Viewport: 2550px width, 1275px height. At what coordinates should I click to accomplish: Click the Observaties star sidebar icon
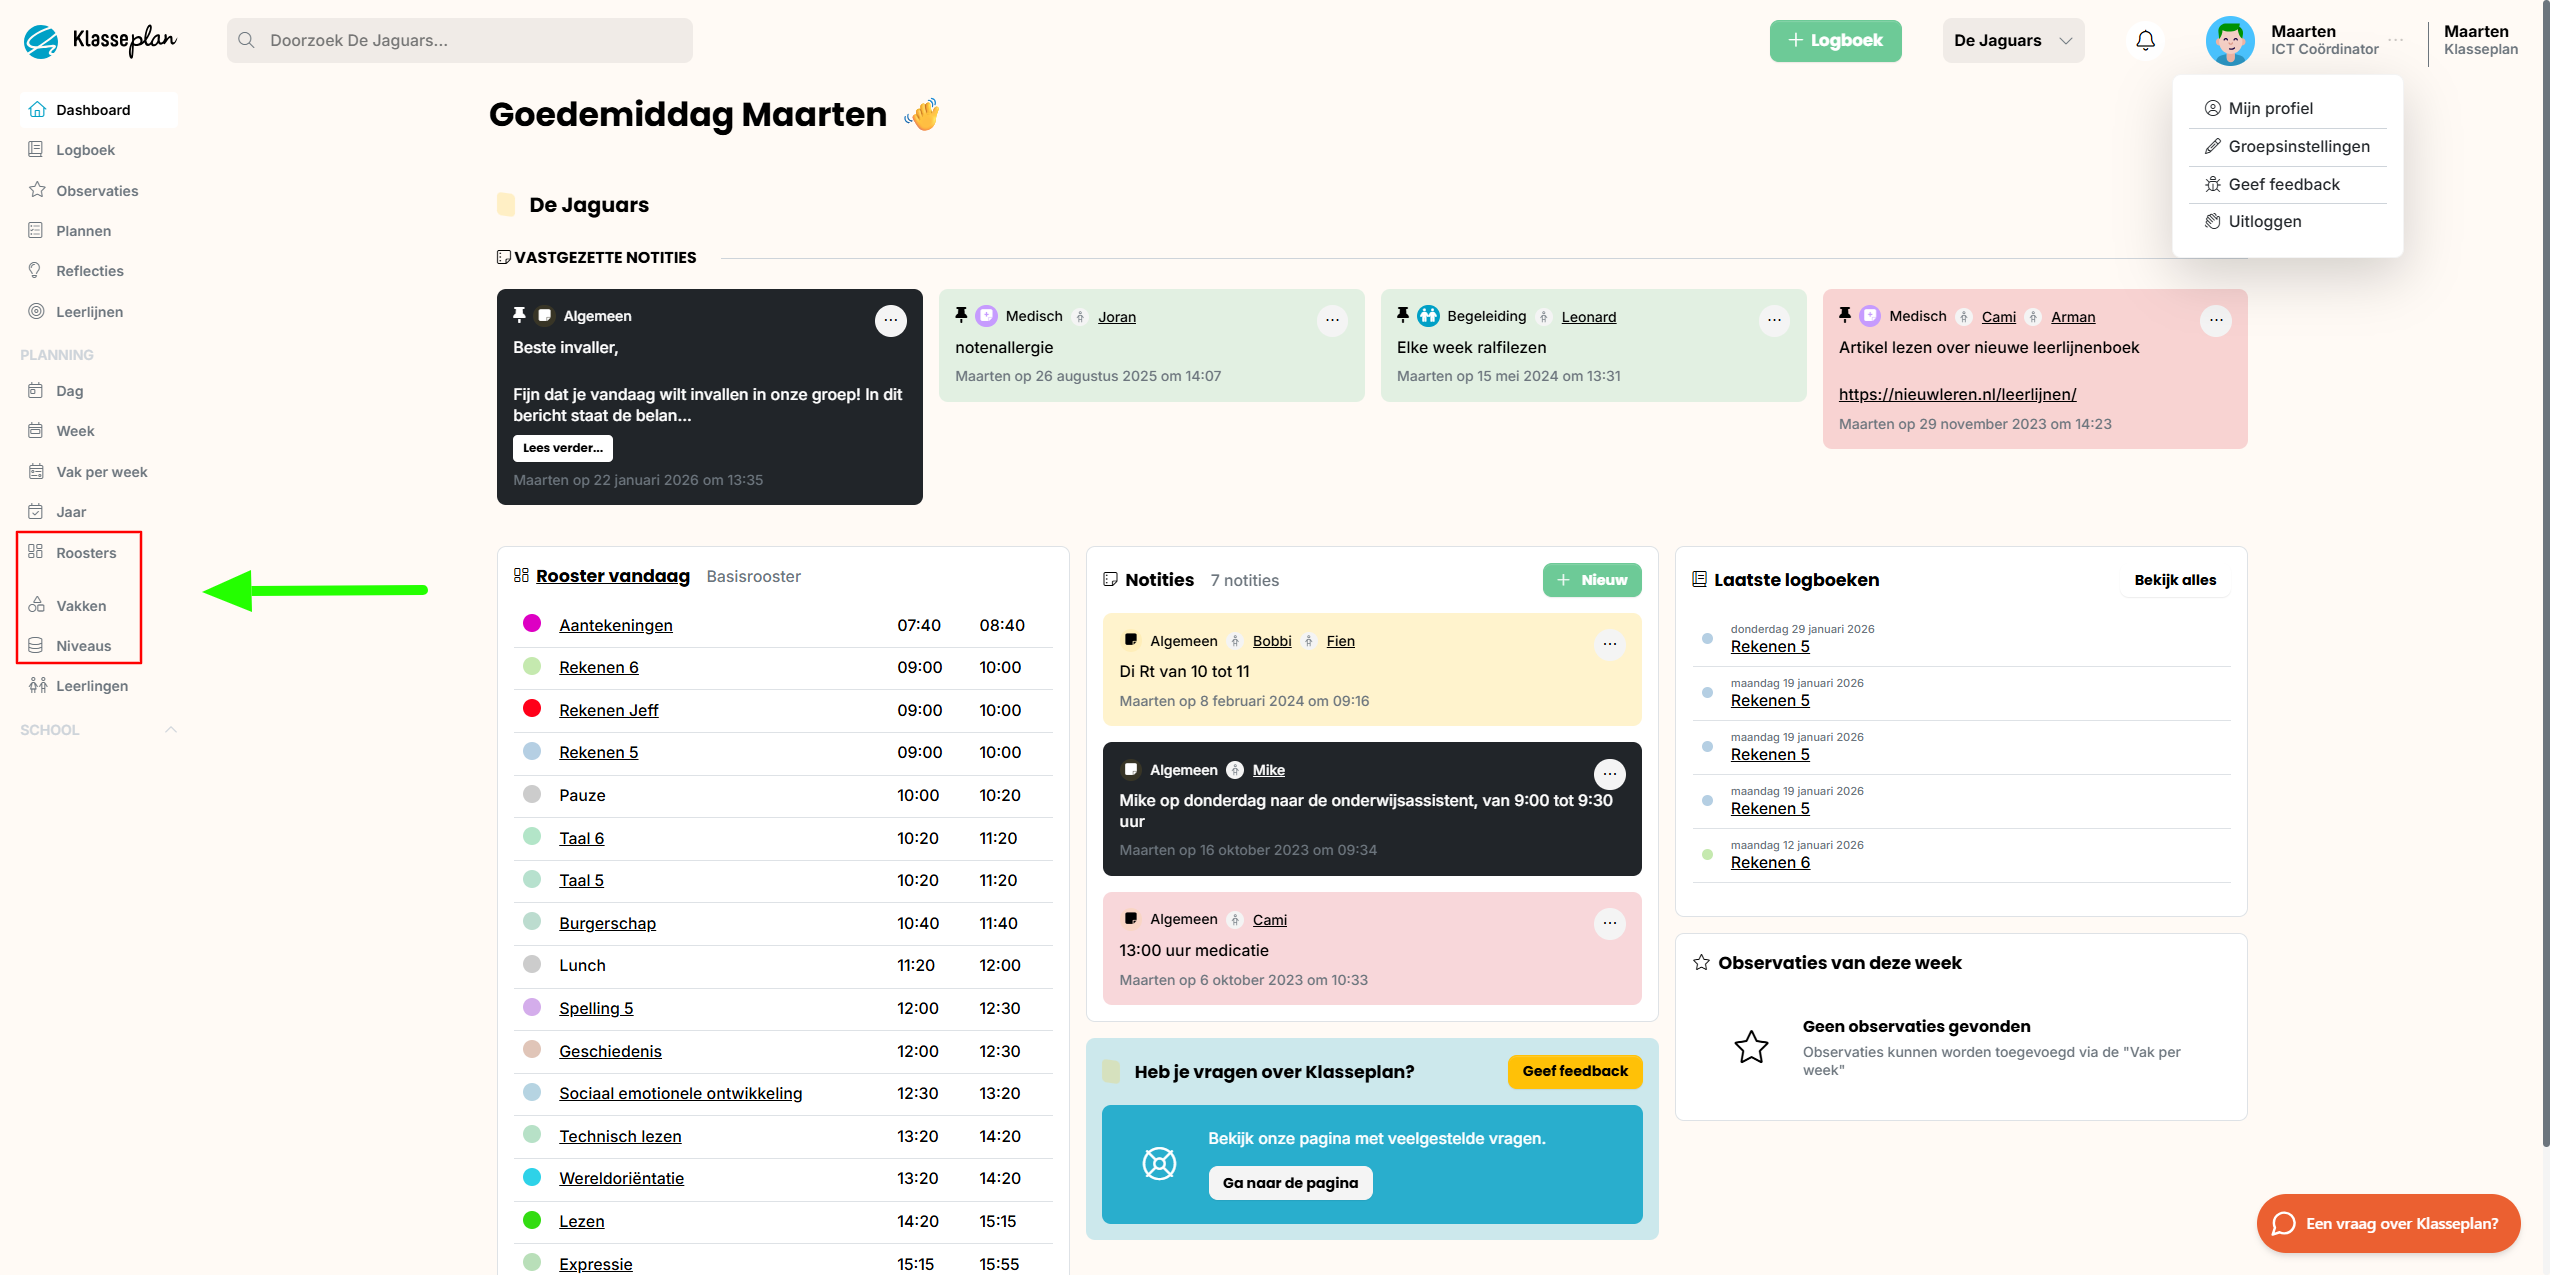pyautogui.click(x=37, y=190)
